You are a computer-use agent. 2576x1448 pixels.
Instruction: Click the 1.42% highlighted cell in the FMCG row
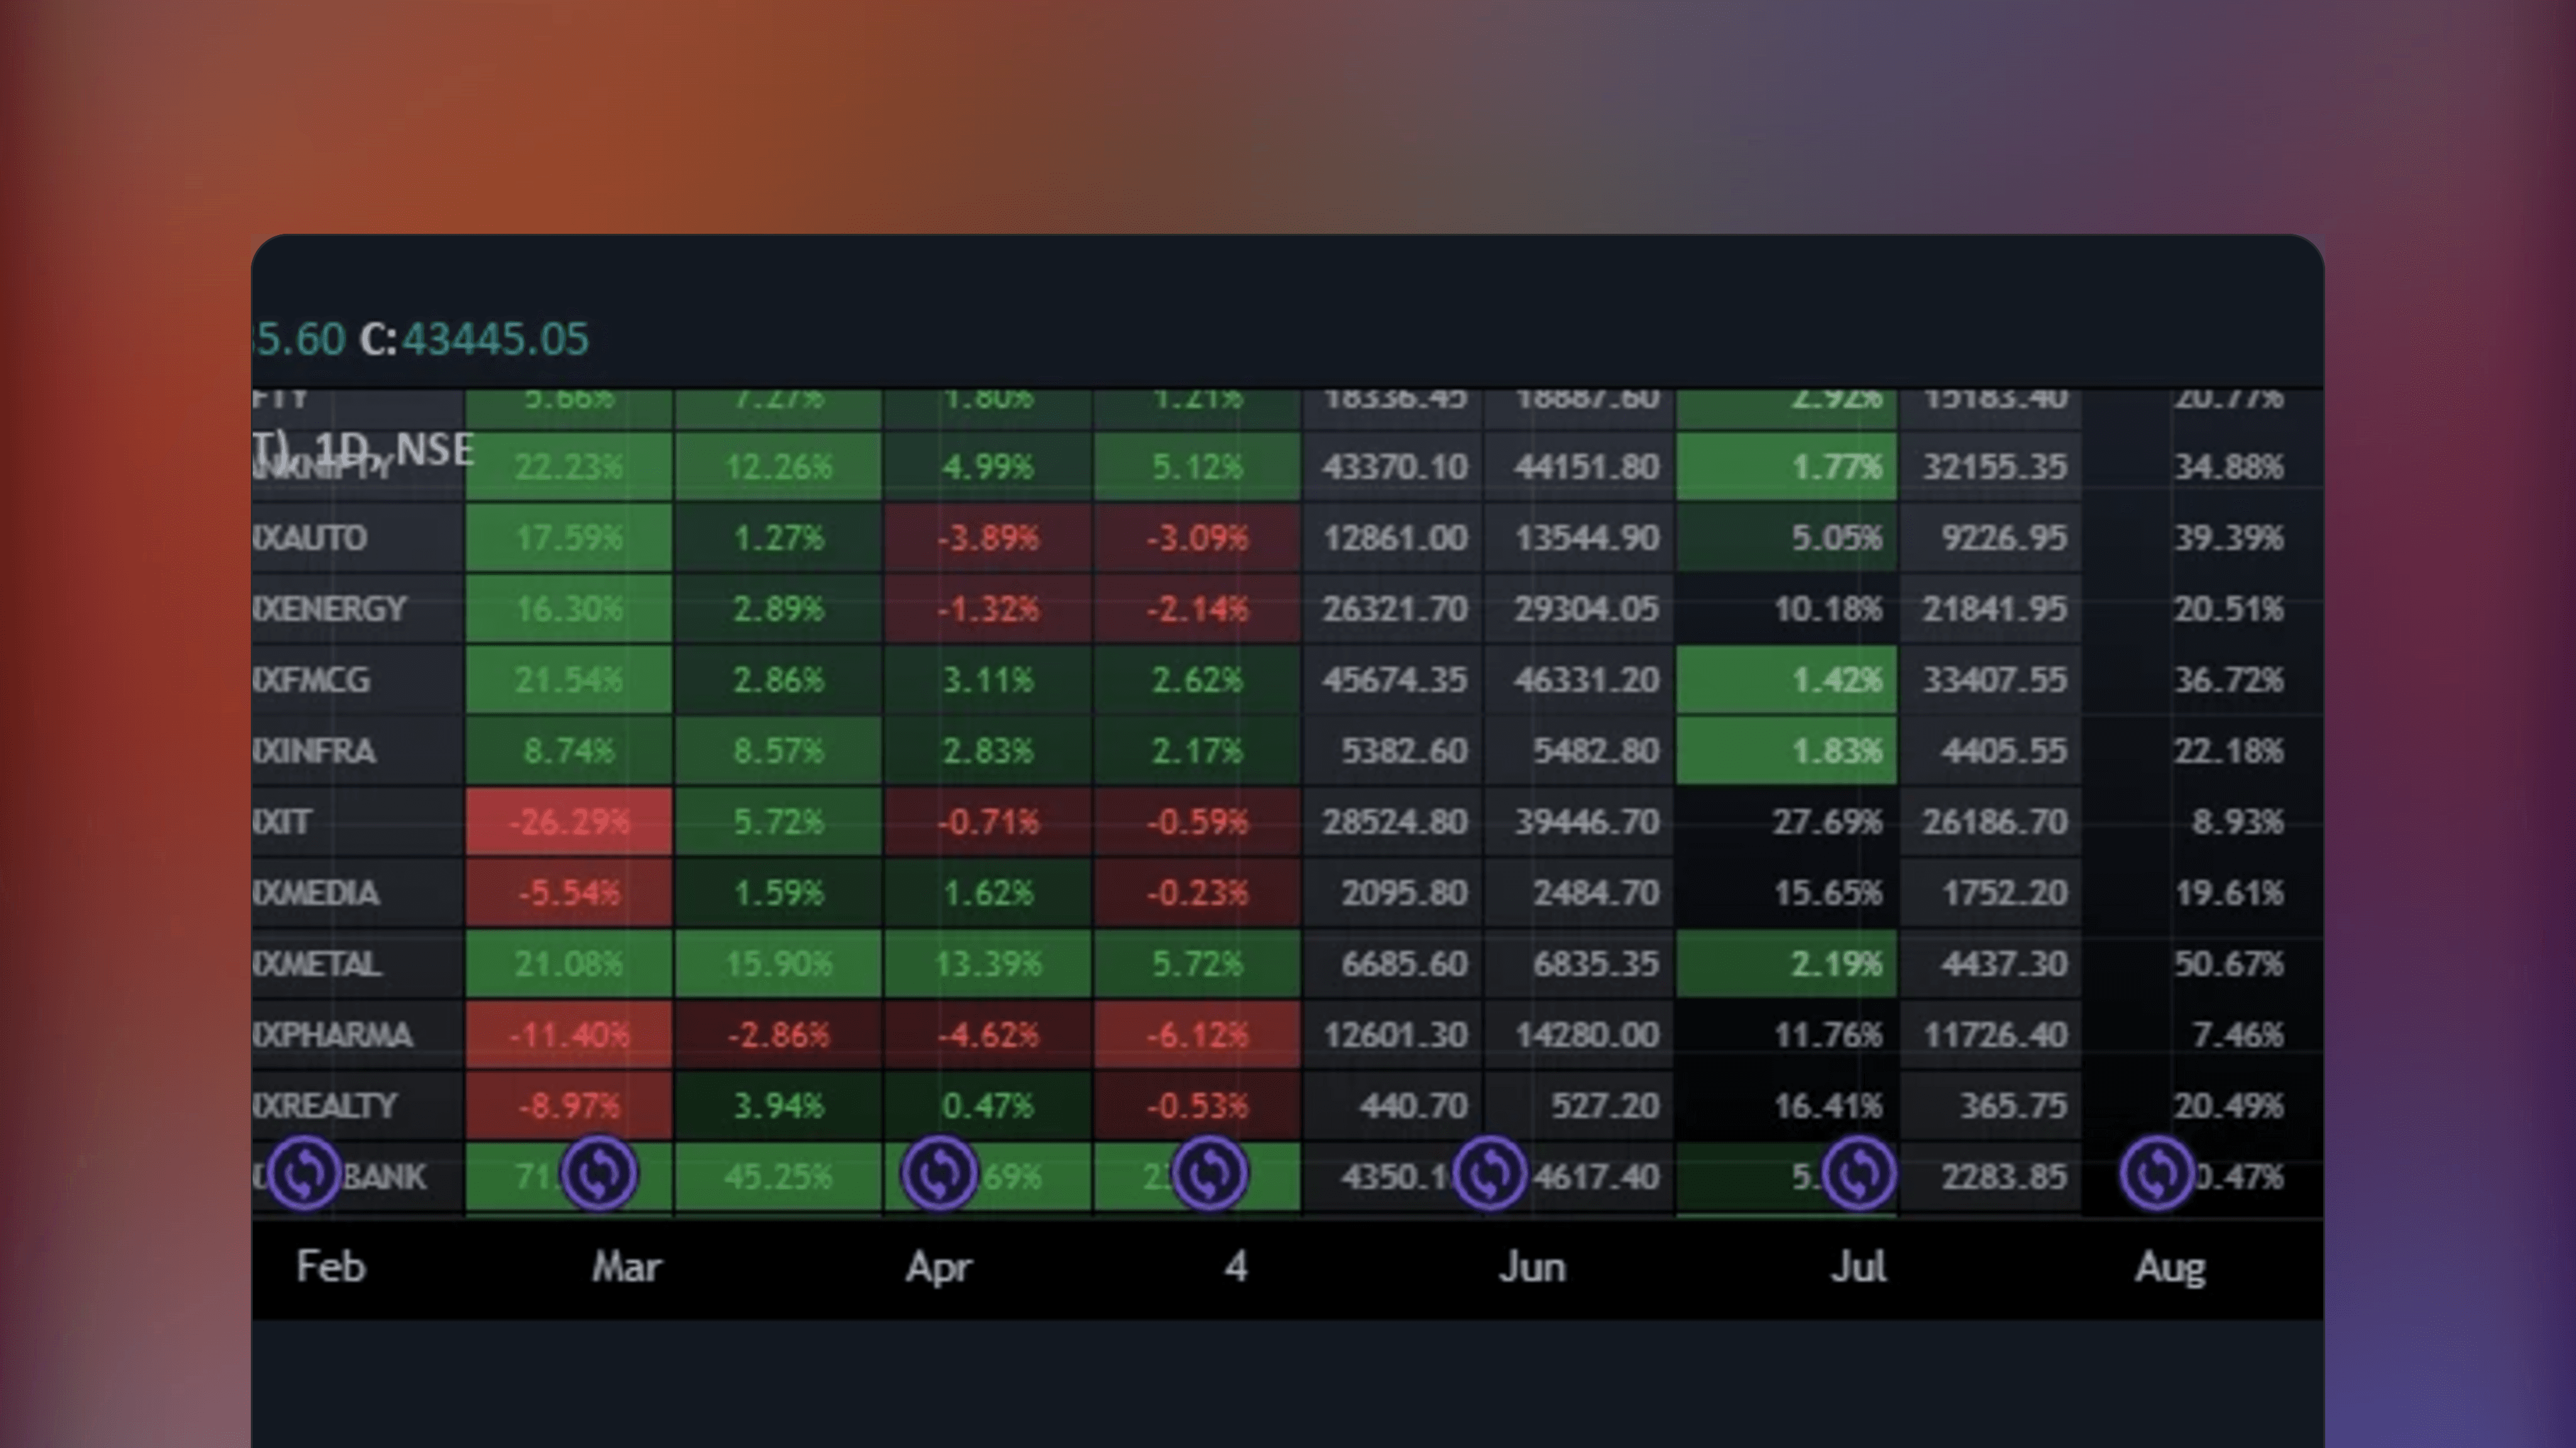1786,680
